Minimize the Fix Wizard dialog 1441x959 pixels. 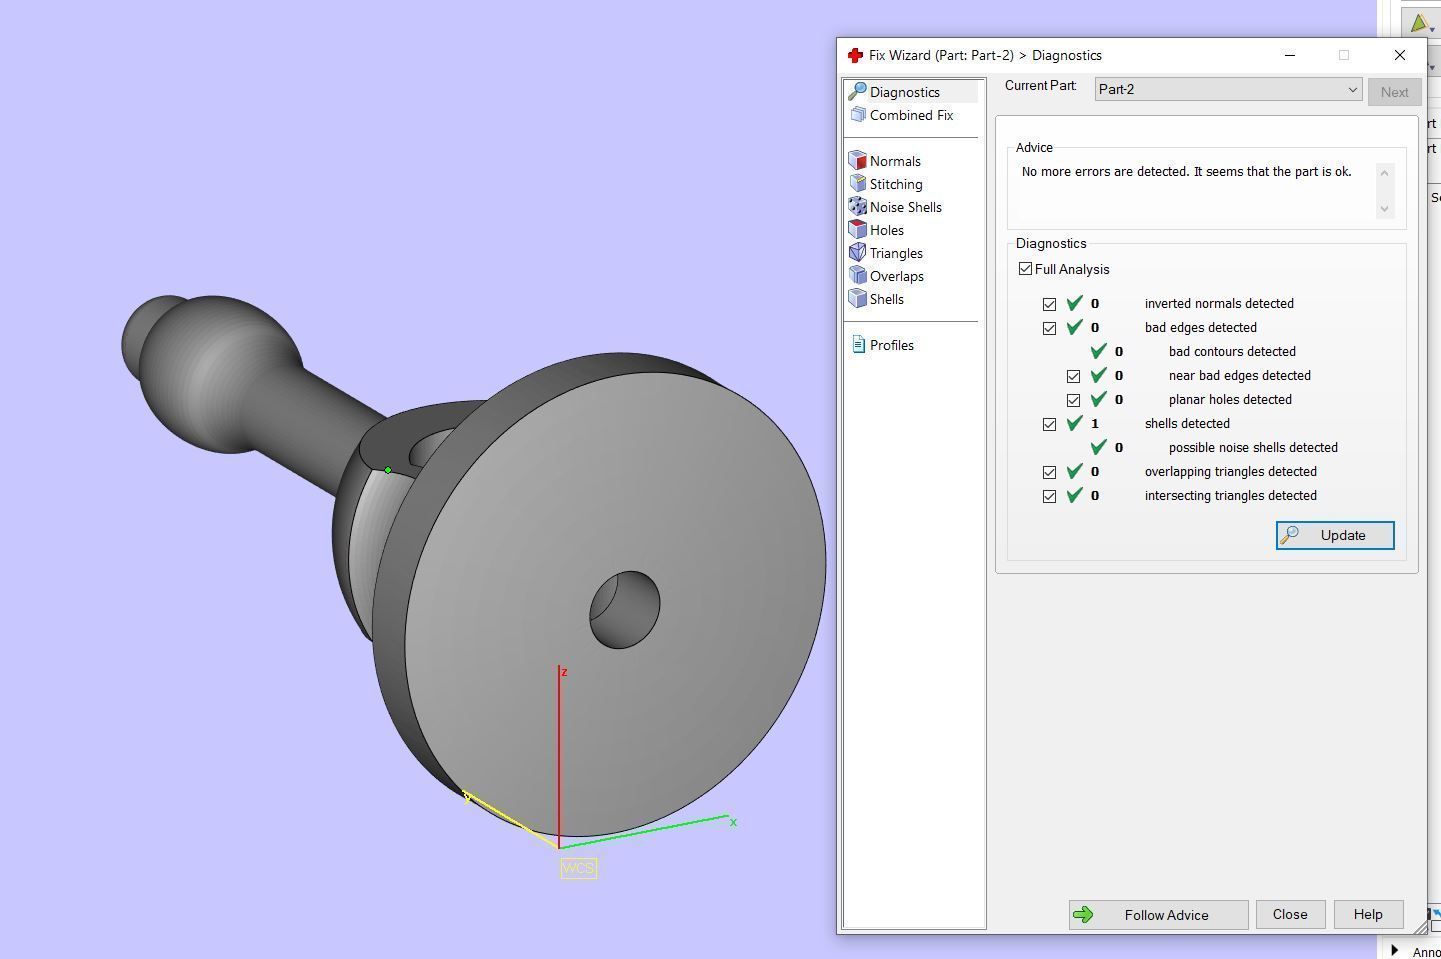click(x=1290, y=55)
